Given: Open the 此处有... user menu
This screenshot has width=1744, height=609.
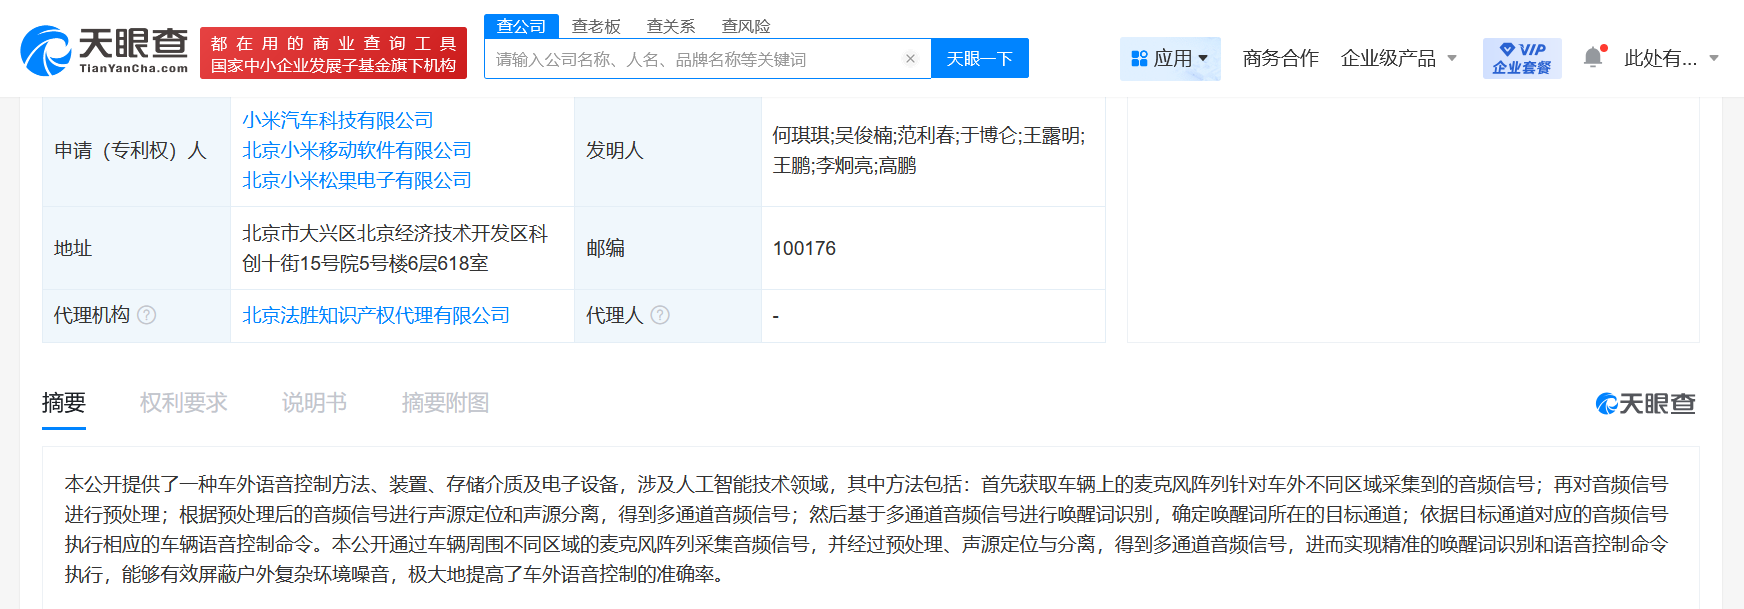Looking at the screenshot, I should (x=1671, y=58).
